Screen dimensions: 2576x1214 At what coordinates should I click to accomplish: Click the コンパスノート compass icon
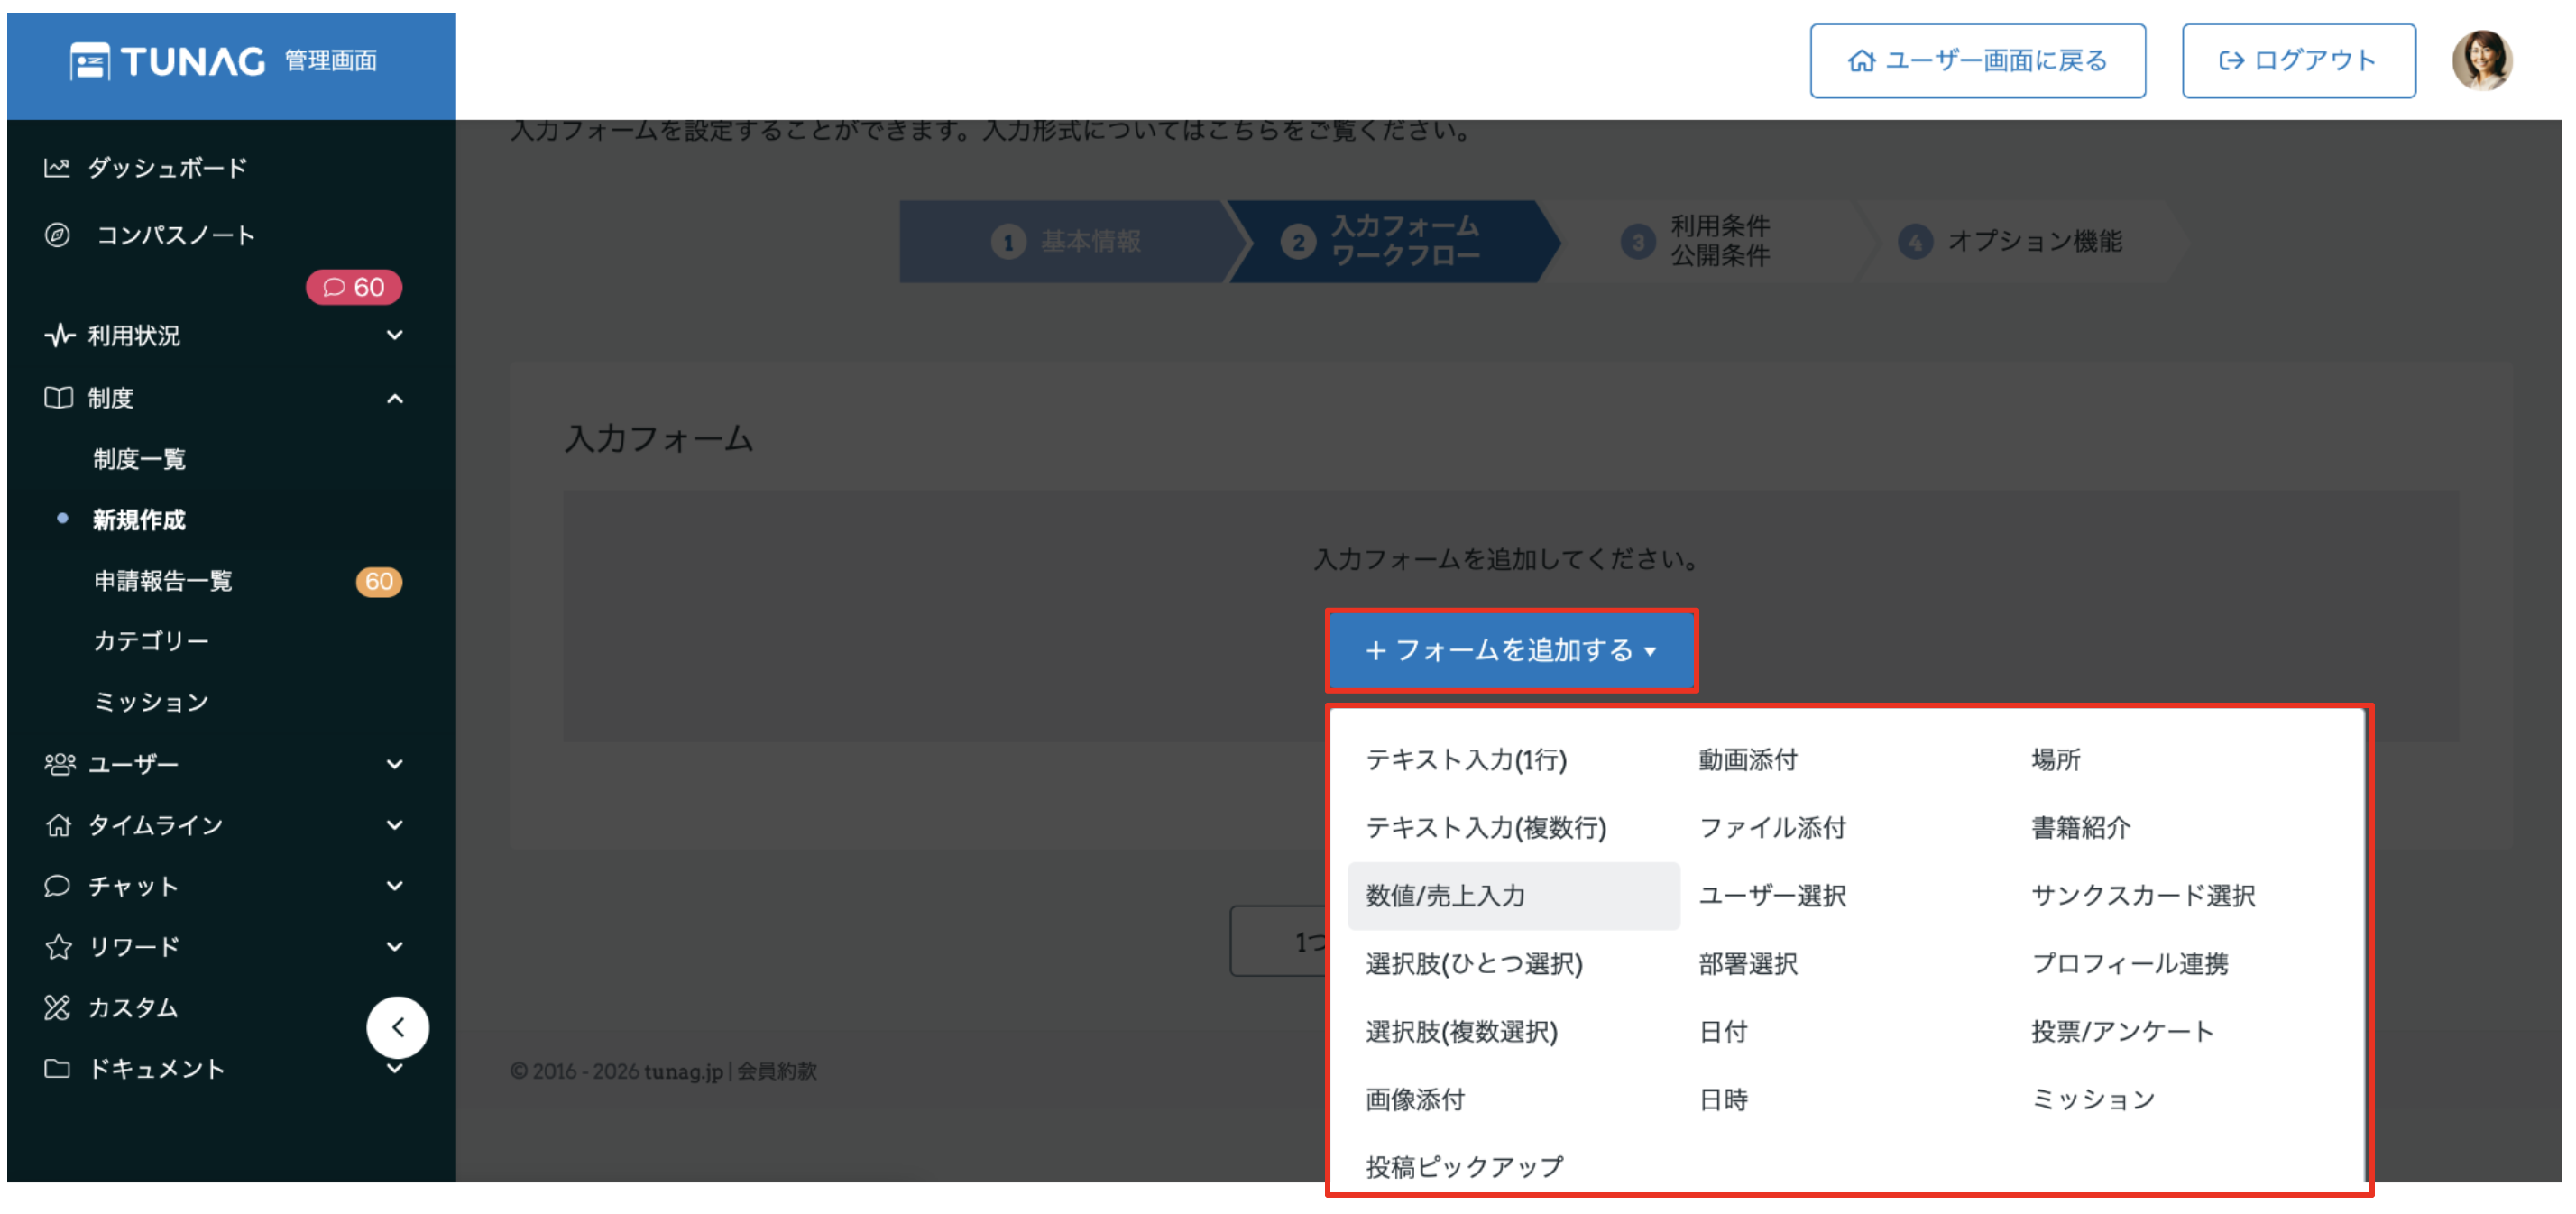57,235
